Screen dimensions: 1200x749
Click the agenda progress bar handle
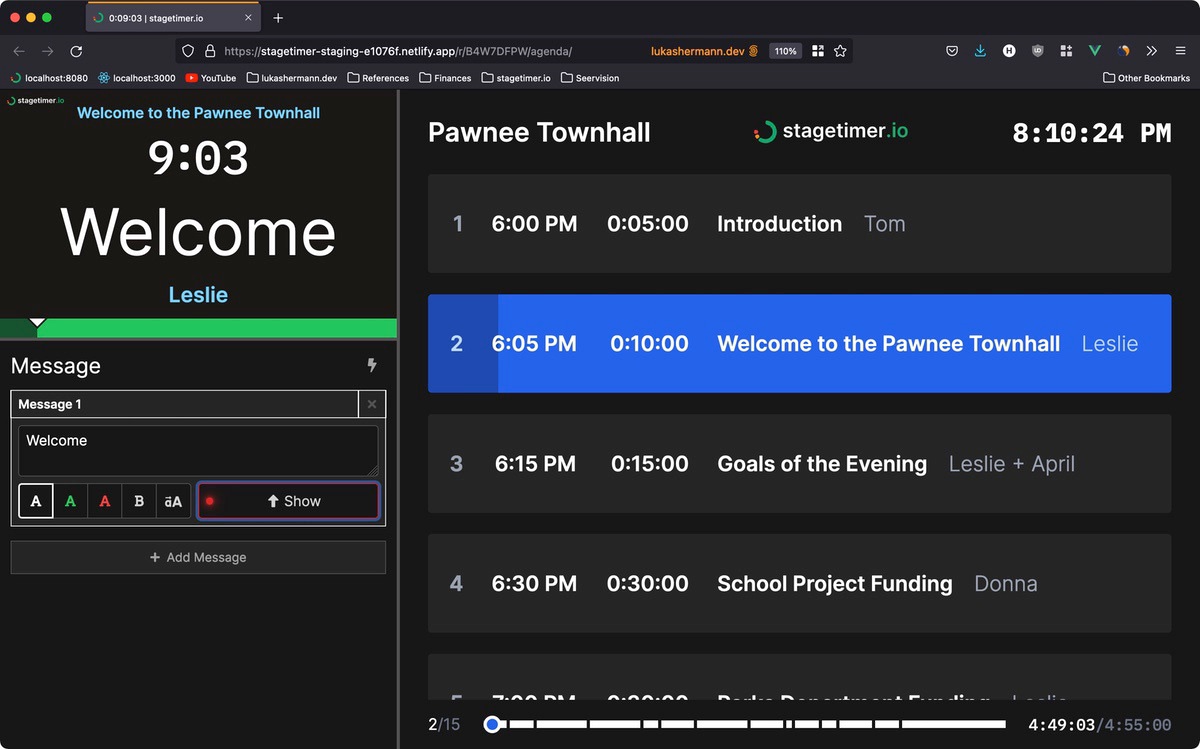492,724
